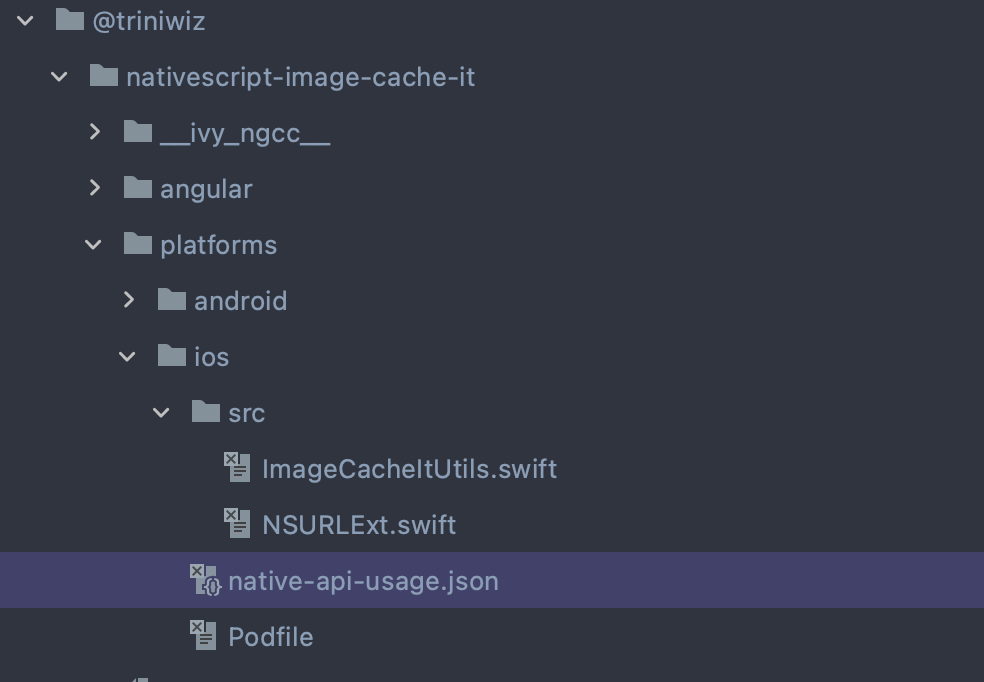Click the platforms folder icon
984x682 pixels.
coord(138,244)
